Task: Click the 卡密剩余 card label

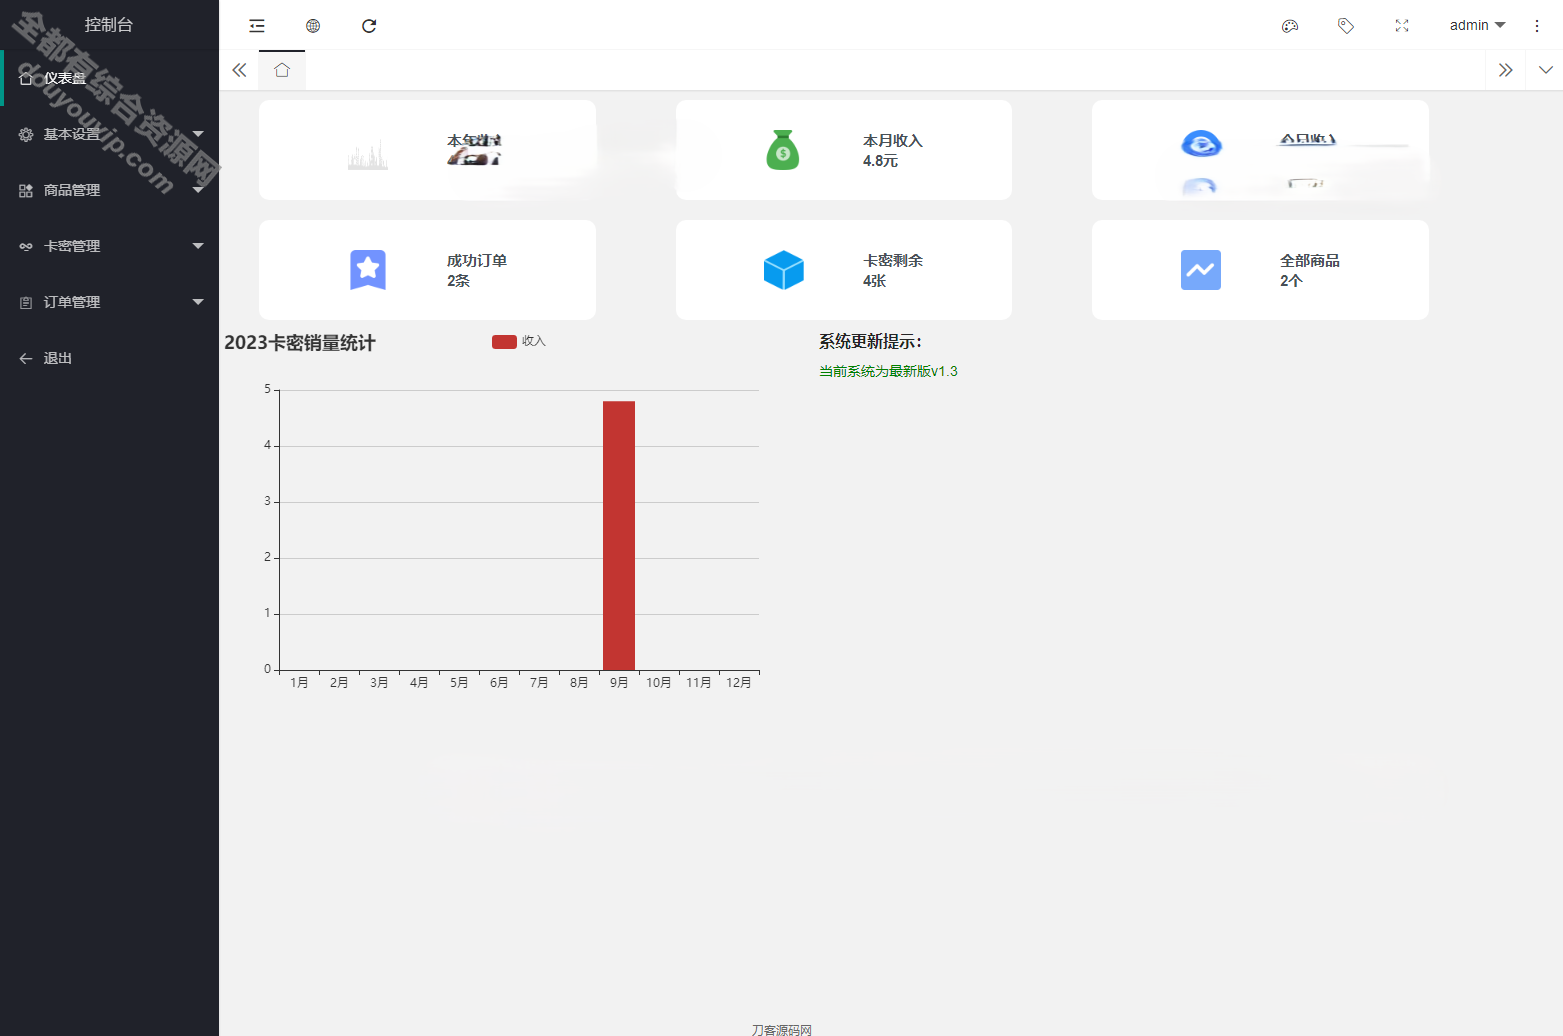Action: (x=893, y=261)
